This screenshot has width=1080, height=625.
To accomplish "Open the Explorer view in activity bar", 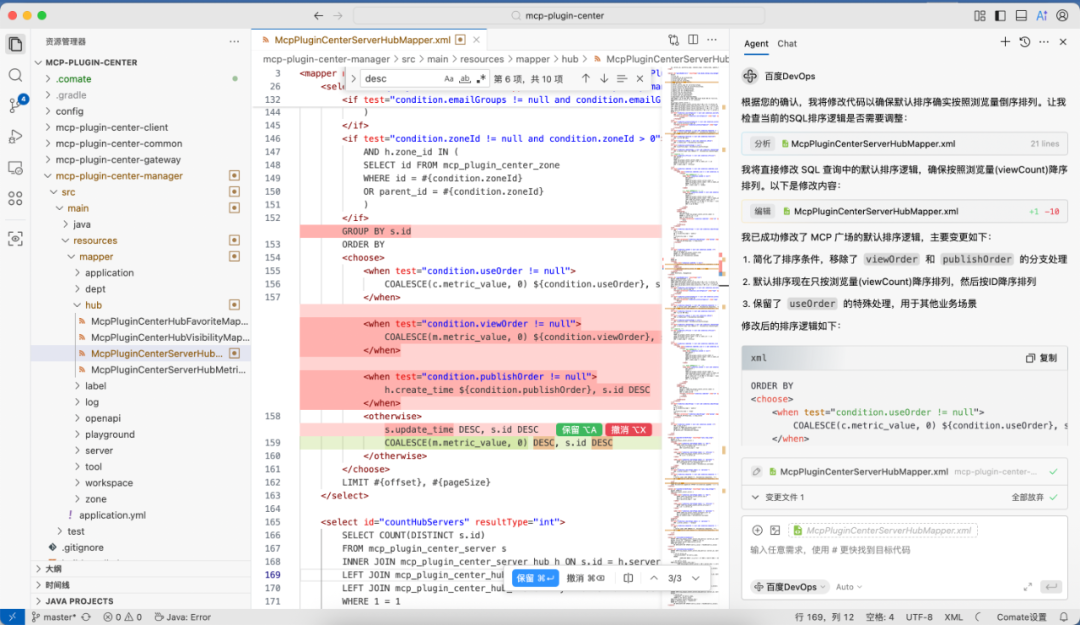I will click(15, 44).
